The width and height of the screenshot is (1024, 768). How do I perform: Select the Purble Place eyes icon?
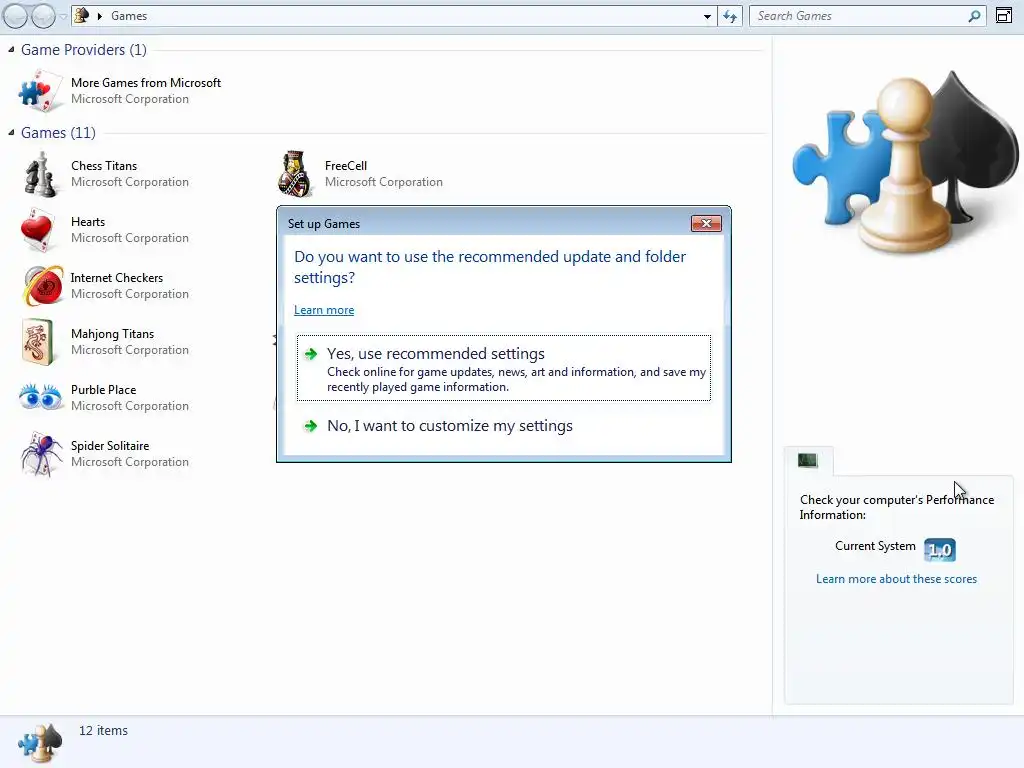coord(40,396)
